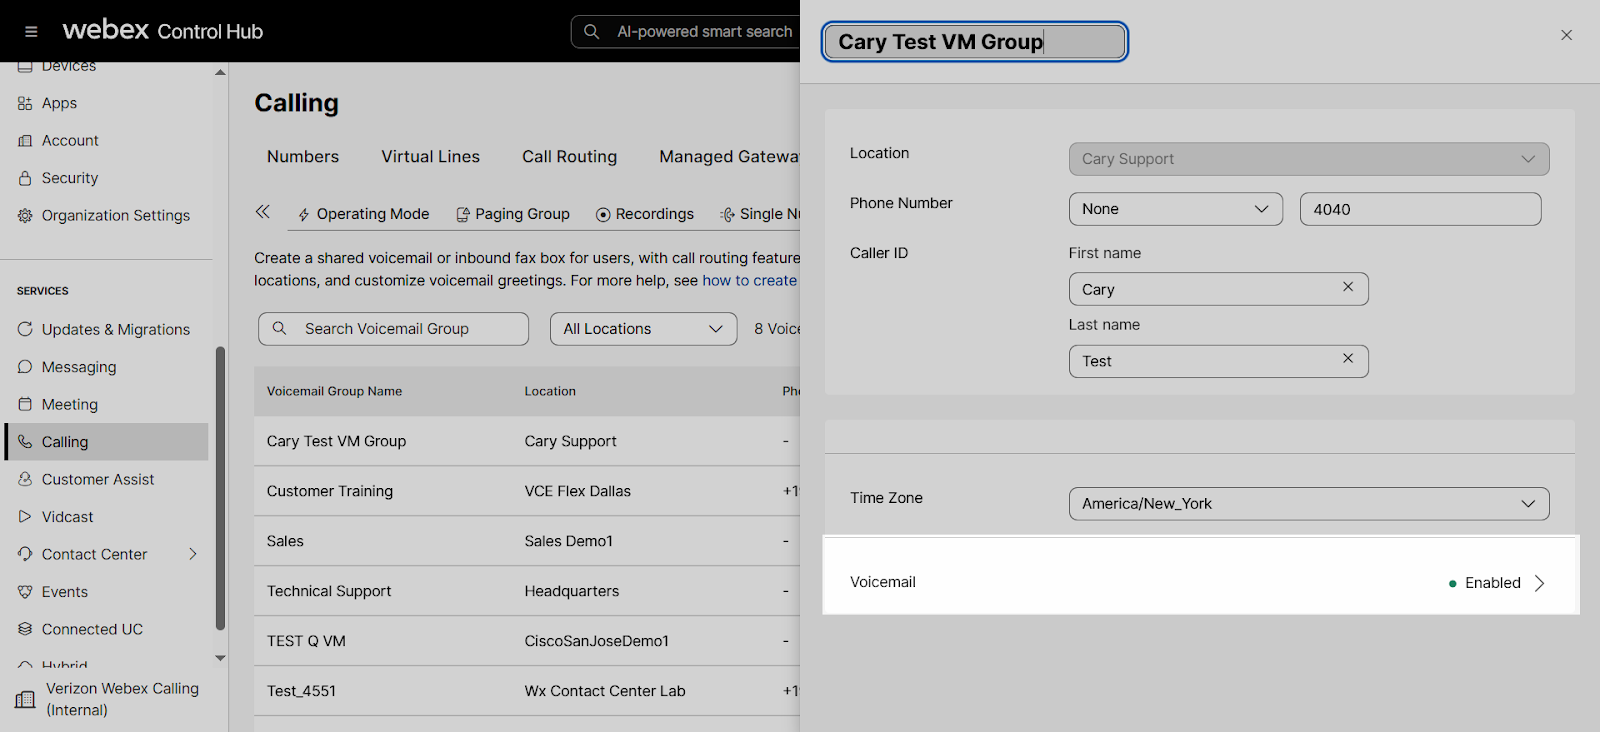Click the Location column header
This screenshot has width=1600, height=732.
(x=550, y=391)
